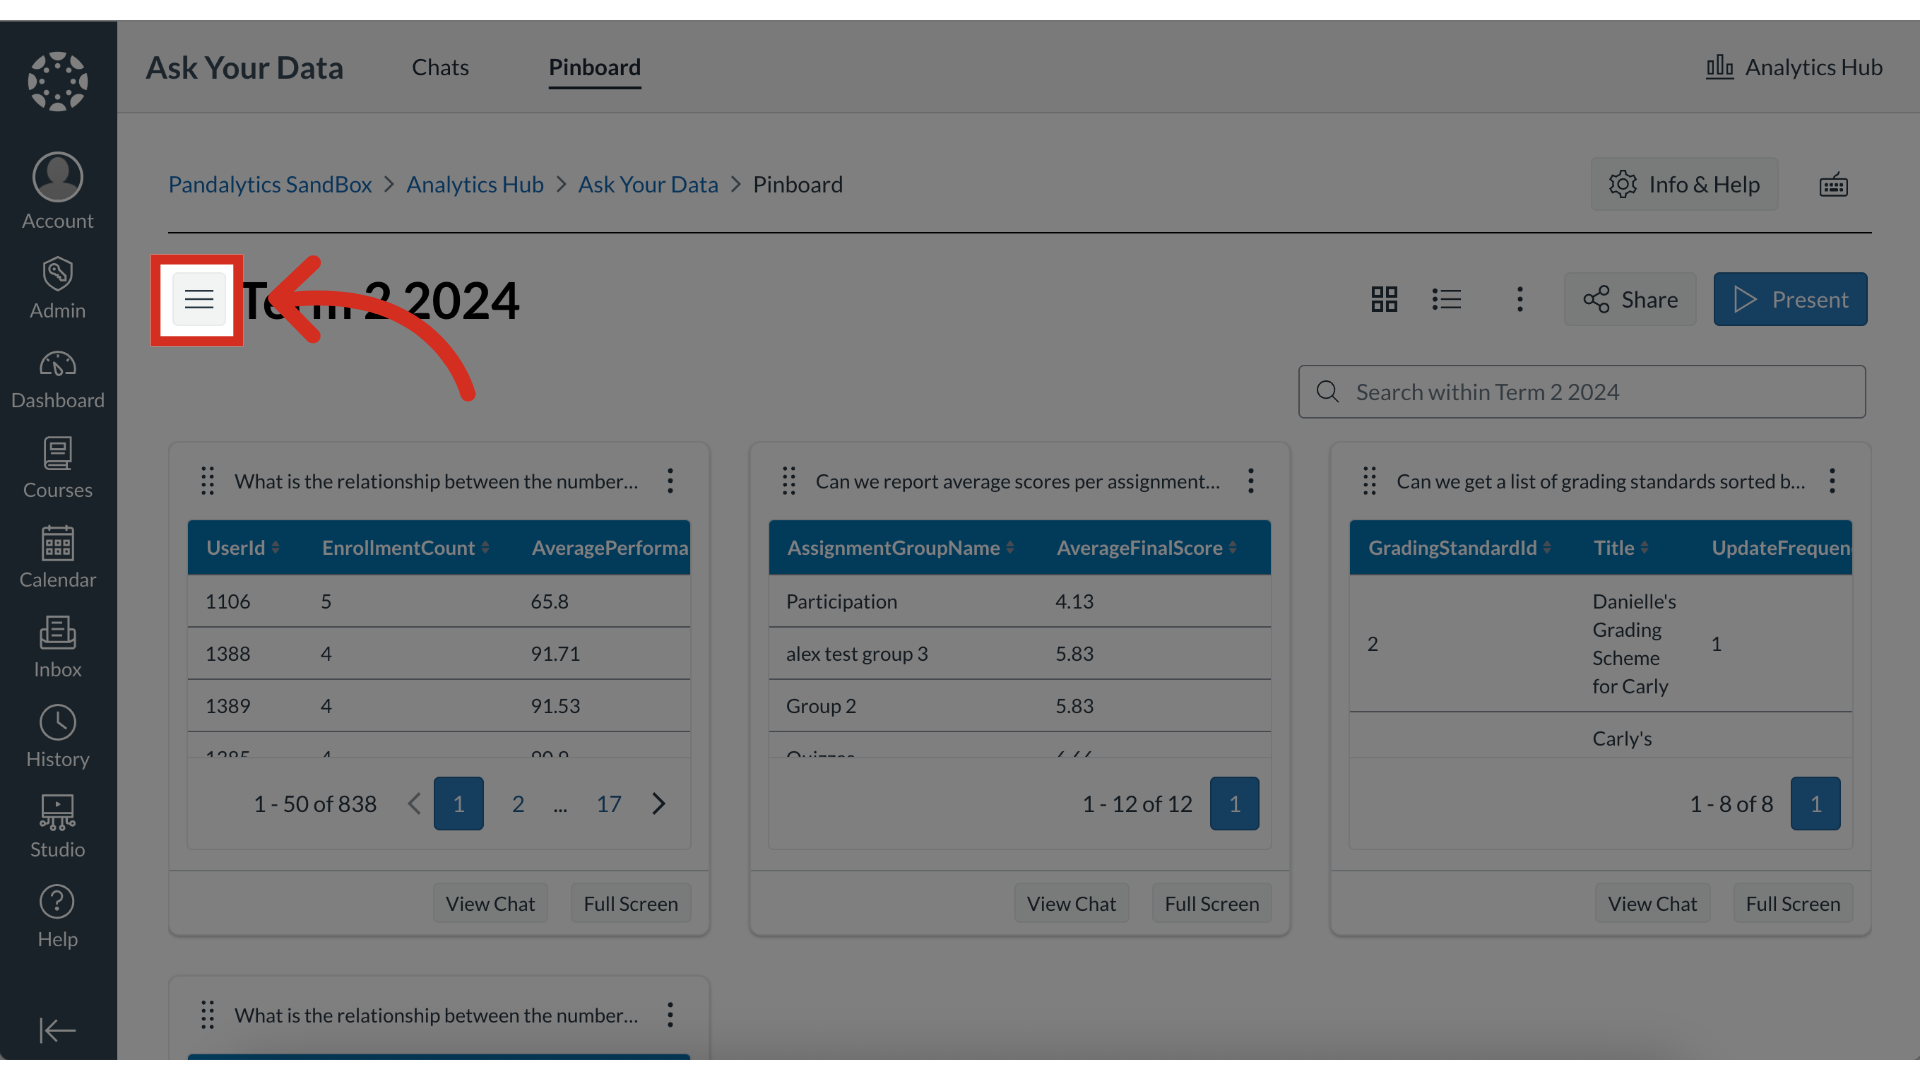Viewport: 1920px width, 1080px height.
Task: Switch to list view layout
Action: (x=1446, y=299)
